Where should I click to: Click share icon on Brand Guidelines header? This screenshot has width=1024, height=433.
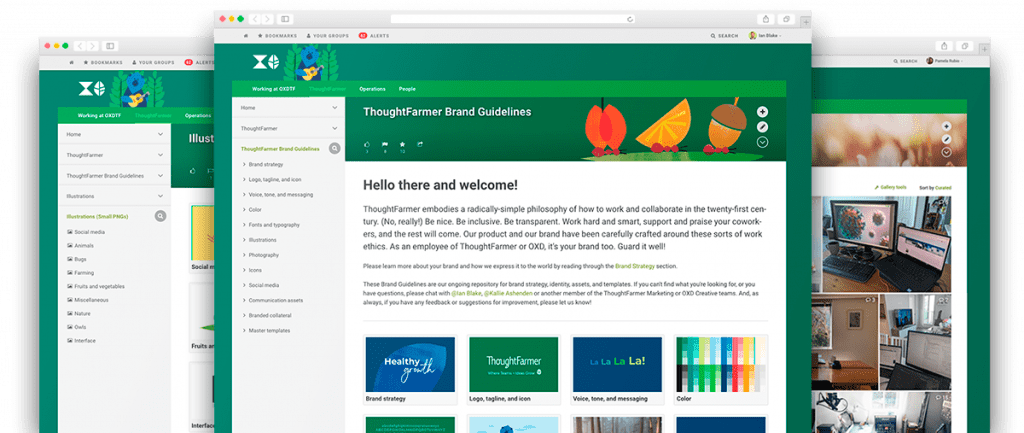[420, 144]
